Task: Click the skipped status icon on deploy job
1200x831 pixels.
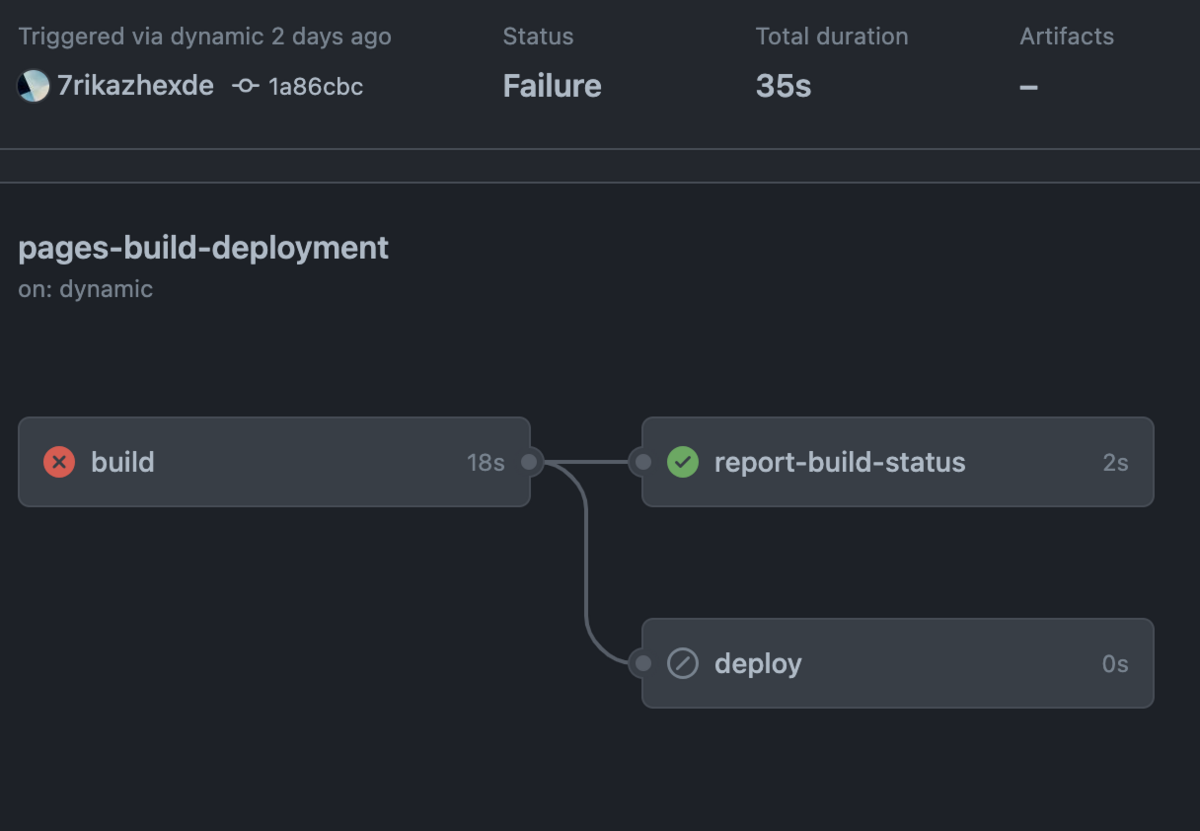Action: pos(681,663)
